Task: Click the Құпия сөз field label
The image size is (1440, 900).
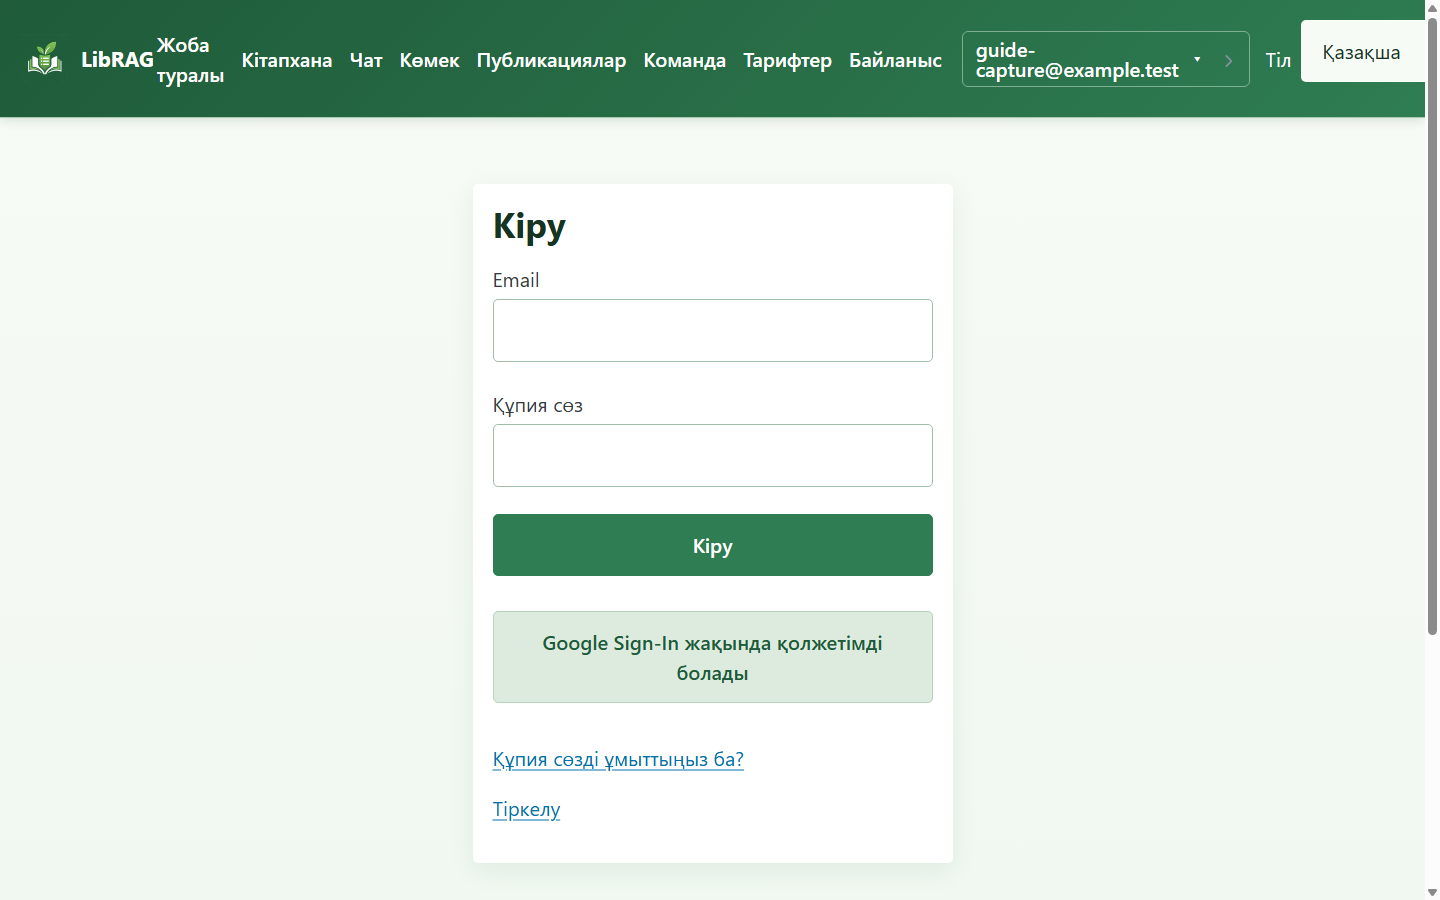Action: click(x=538, y=405)
